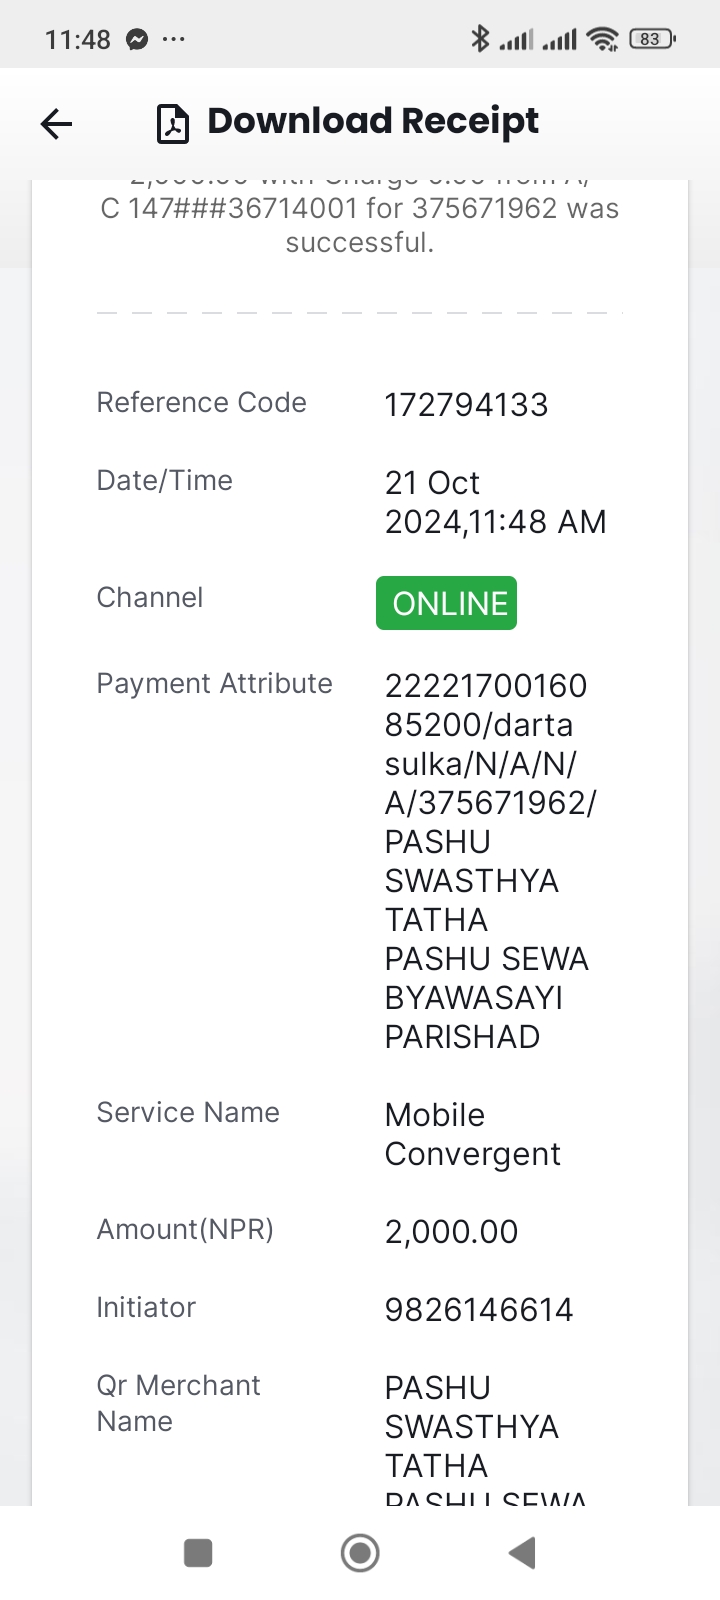Tap the back arrow icon
Viewport: 720px width, 1600px height.
pos(57,124)
